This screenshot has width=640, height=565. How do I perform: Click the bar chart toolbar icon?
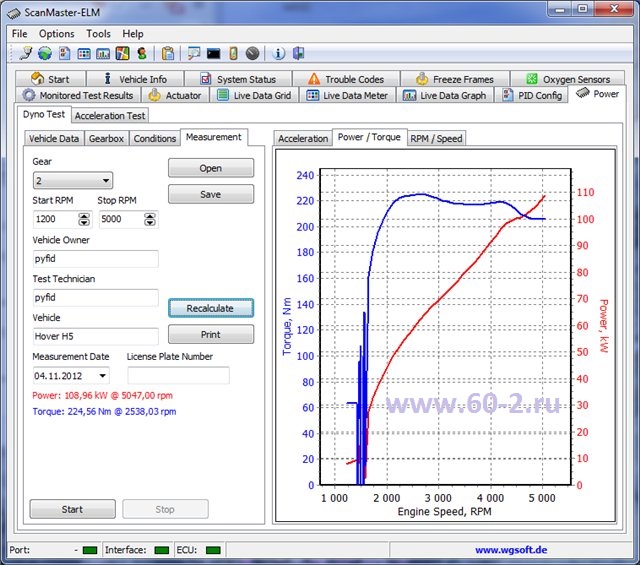tap(103, 53)
